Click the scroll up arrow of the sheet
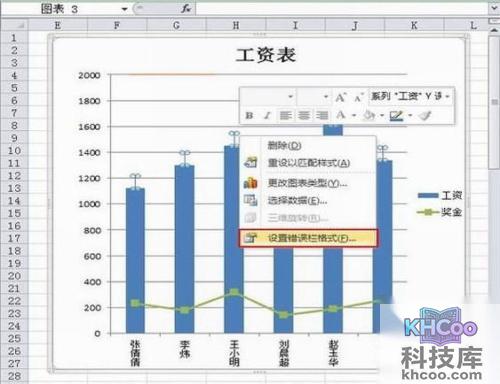 (x=494, y=29)
